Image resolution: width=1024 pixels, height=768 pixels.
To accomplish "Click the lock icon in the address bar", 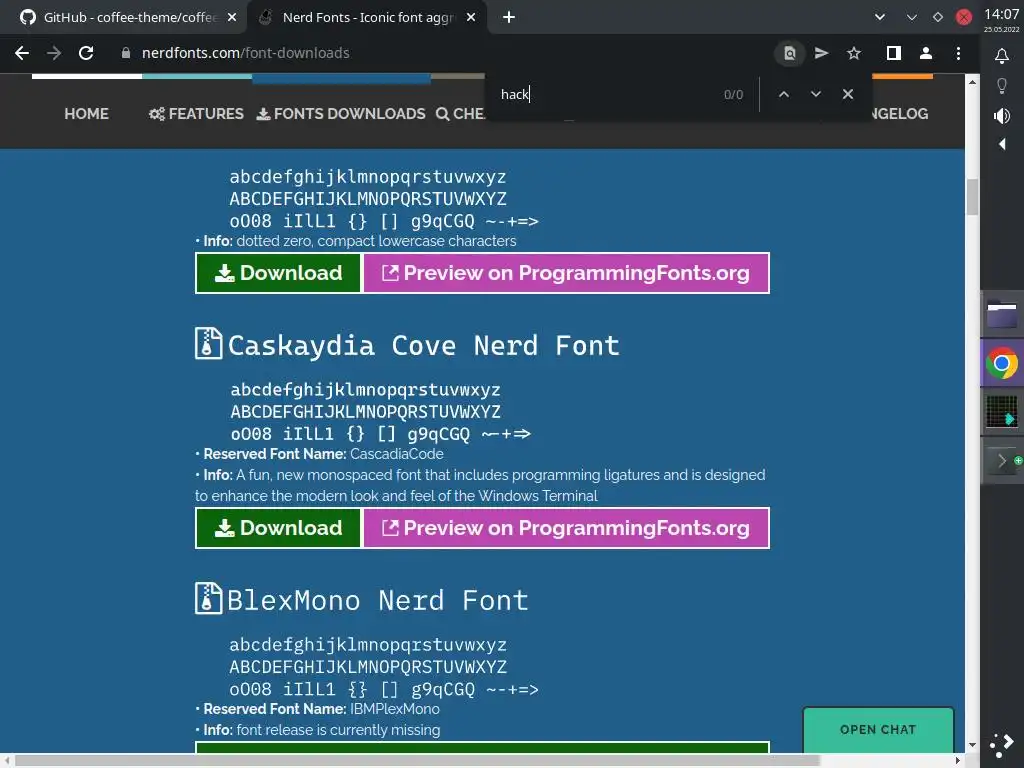I will [x=126, y=53].
